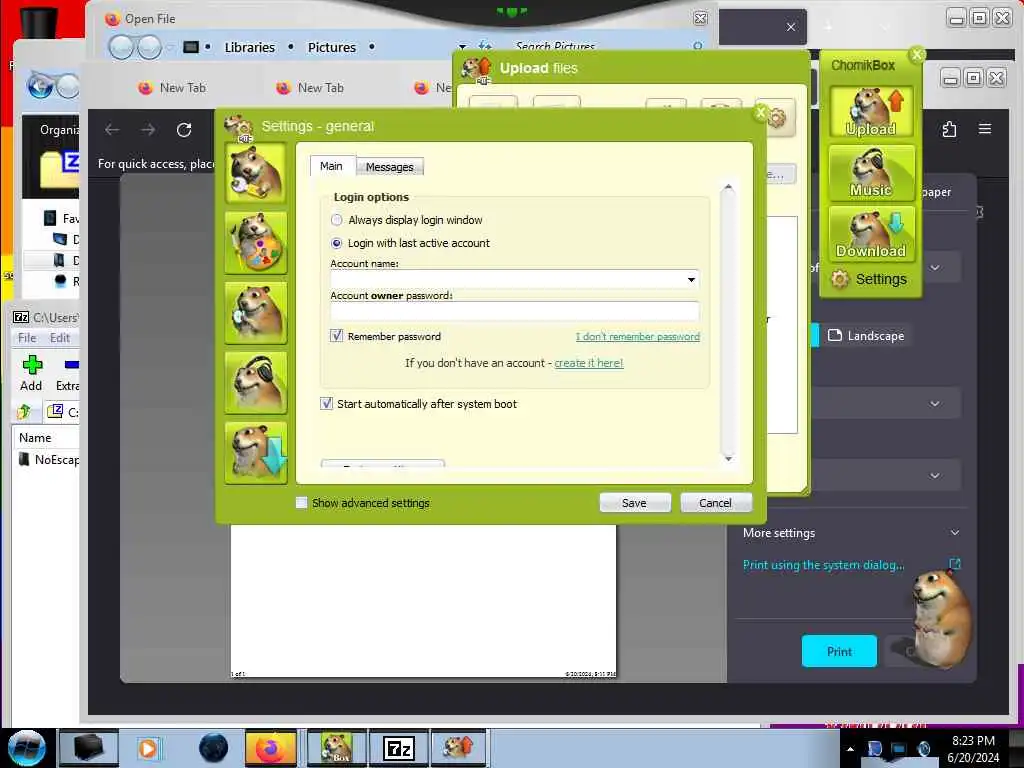Open the general settings hamster icon in sidebar
Image resolution: width=1024 pixels, height=768 pixels.
pos(255,173)
